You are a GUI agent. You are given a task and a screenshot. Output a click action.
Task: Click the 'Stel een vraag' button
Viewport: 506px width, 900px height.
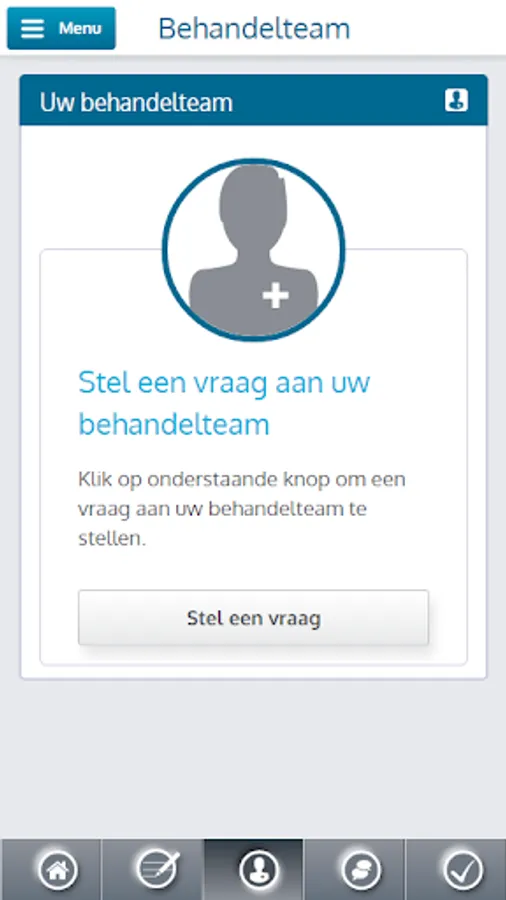click(253, 618)
